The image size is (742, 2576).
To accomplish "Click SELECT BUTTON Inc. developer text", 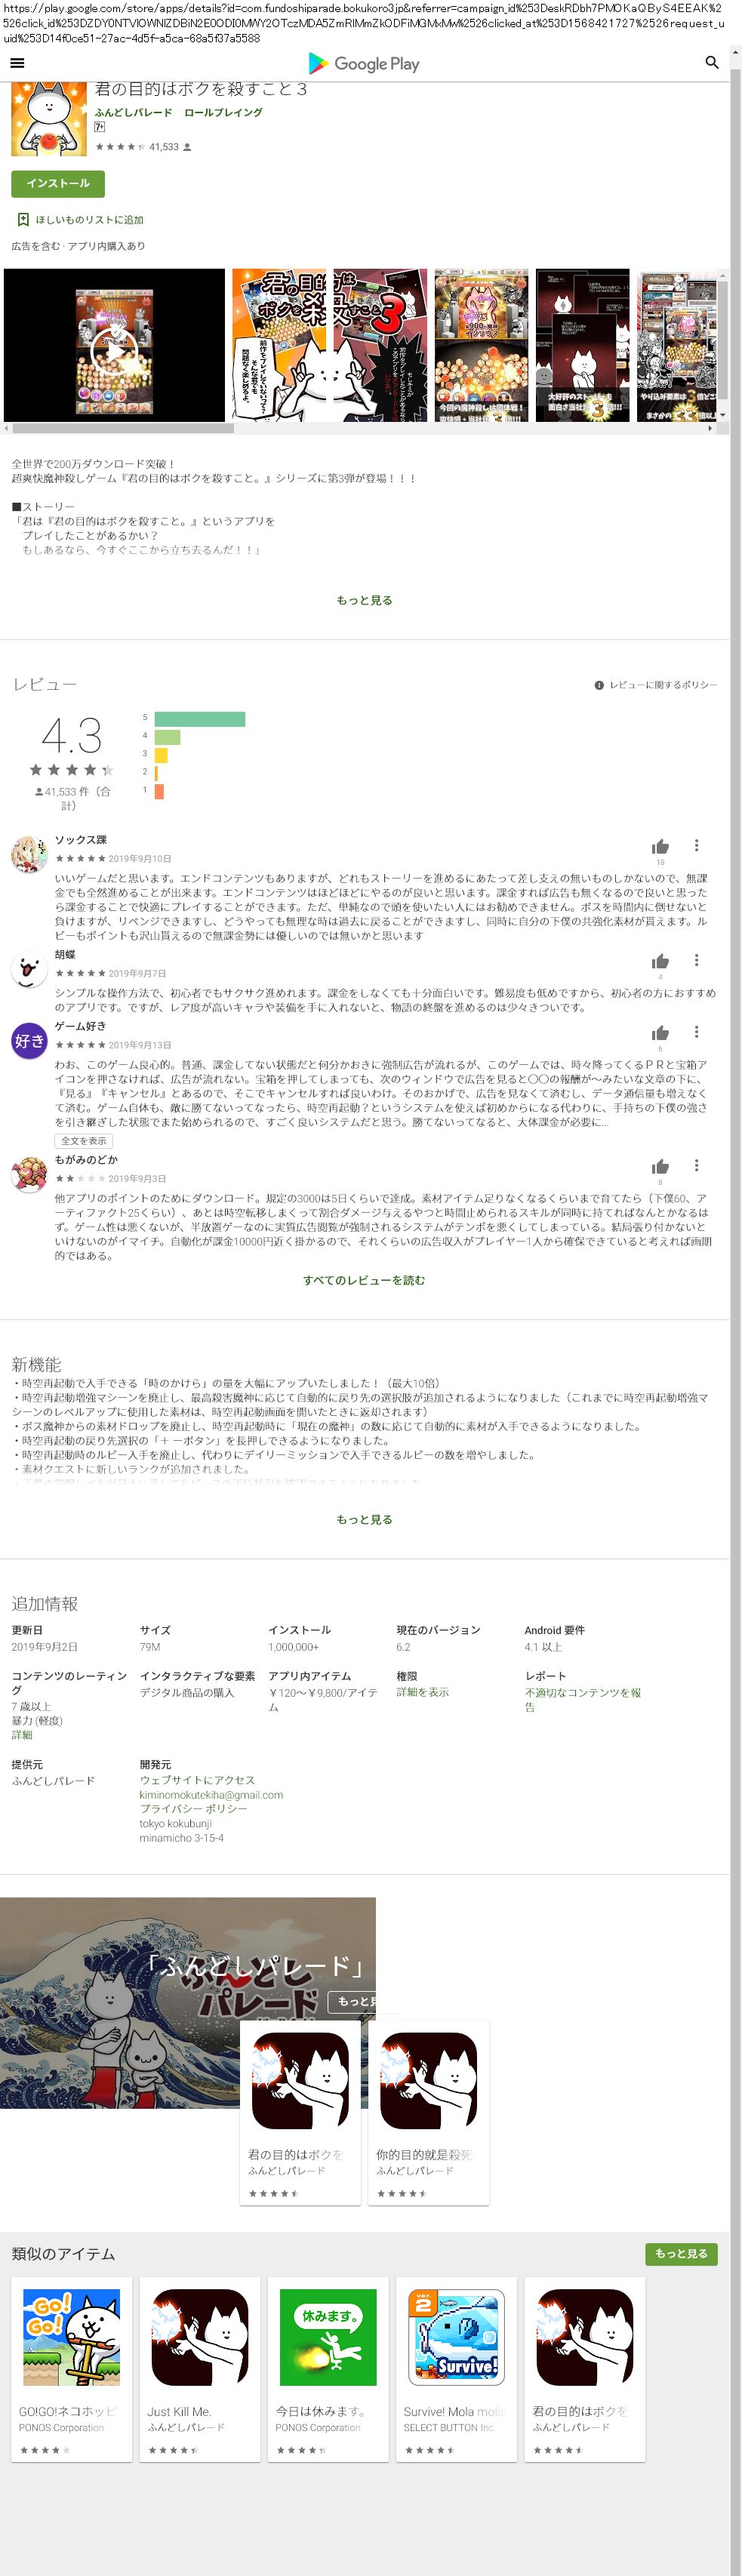I will pyautogui.click(x=449, y=2427).
